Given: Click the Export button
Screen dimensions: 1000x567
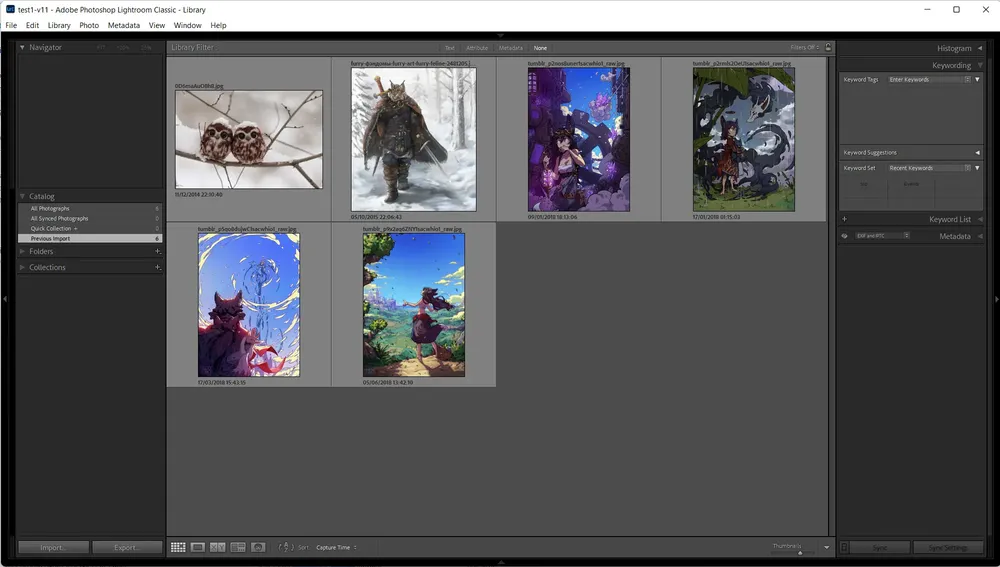Looking at the screenshot, I should [x=126, y=547].
